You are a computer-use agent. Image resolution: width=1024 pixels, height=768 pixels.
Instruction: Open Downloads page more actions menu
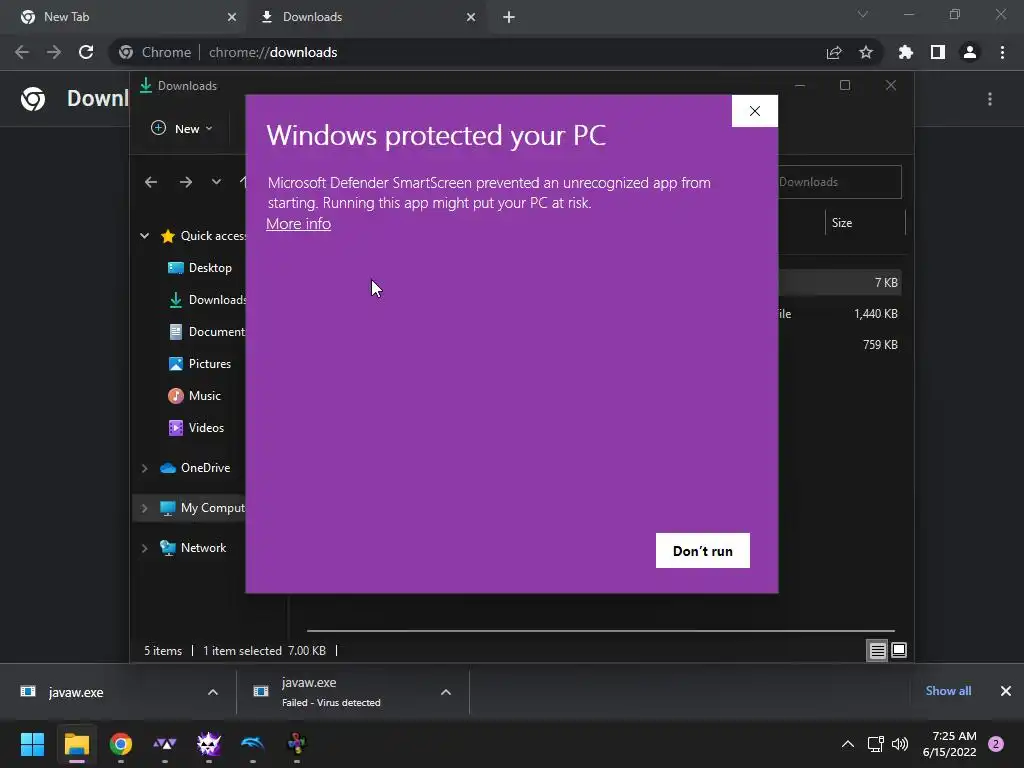pos(990,99)
